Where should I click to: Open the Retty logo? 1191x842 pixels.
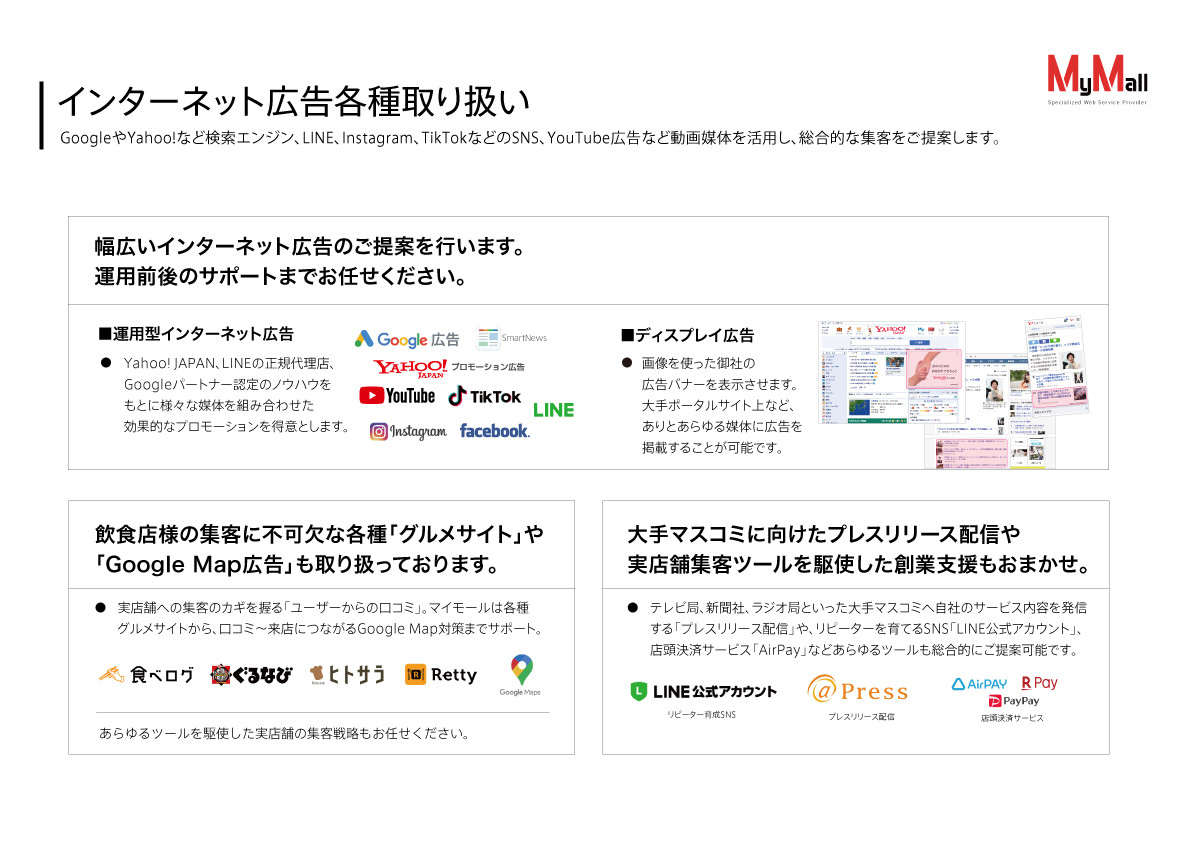tap(439, 674)
